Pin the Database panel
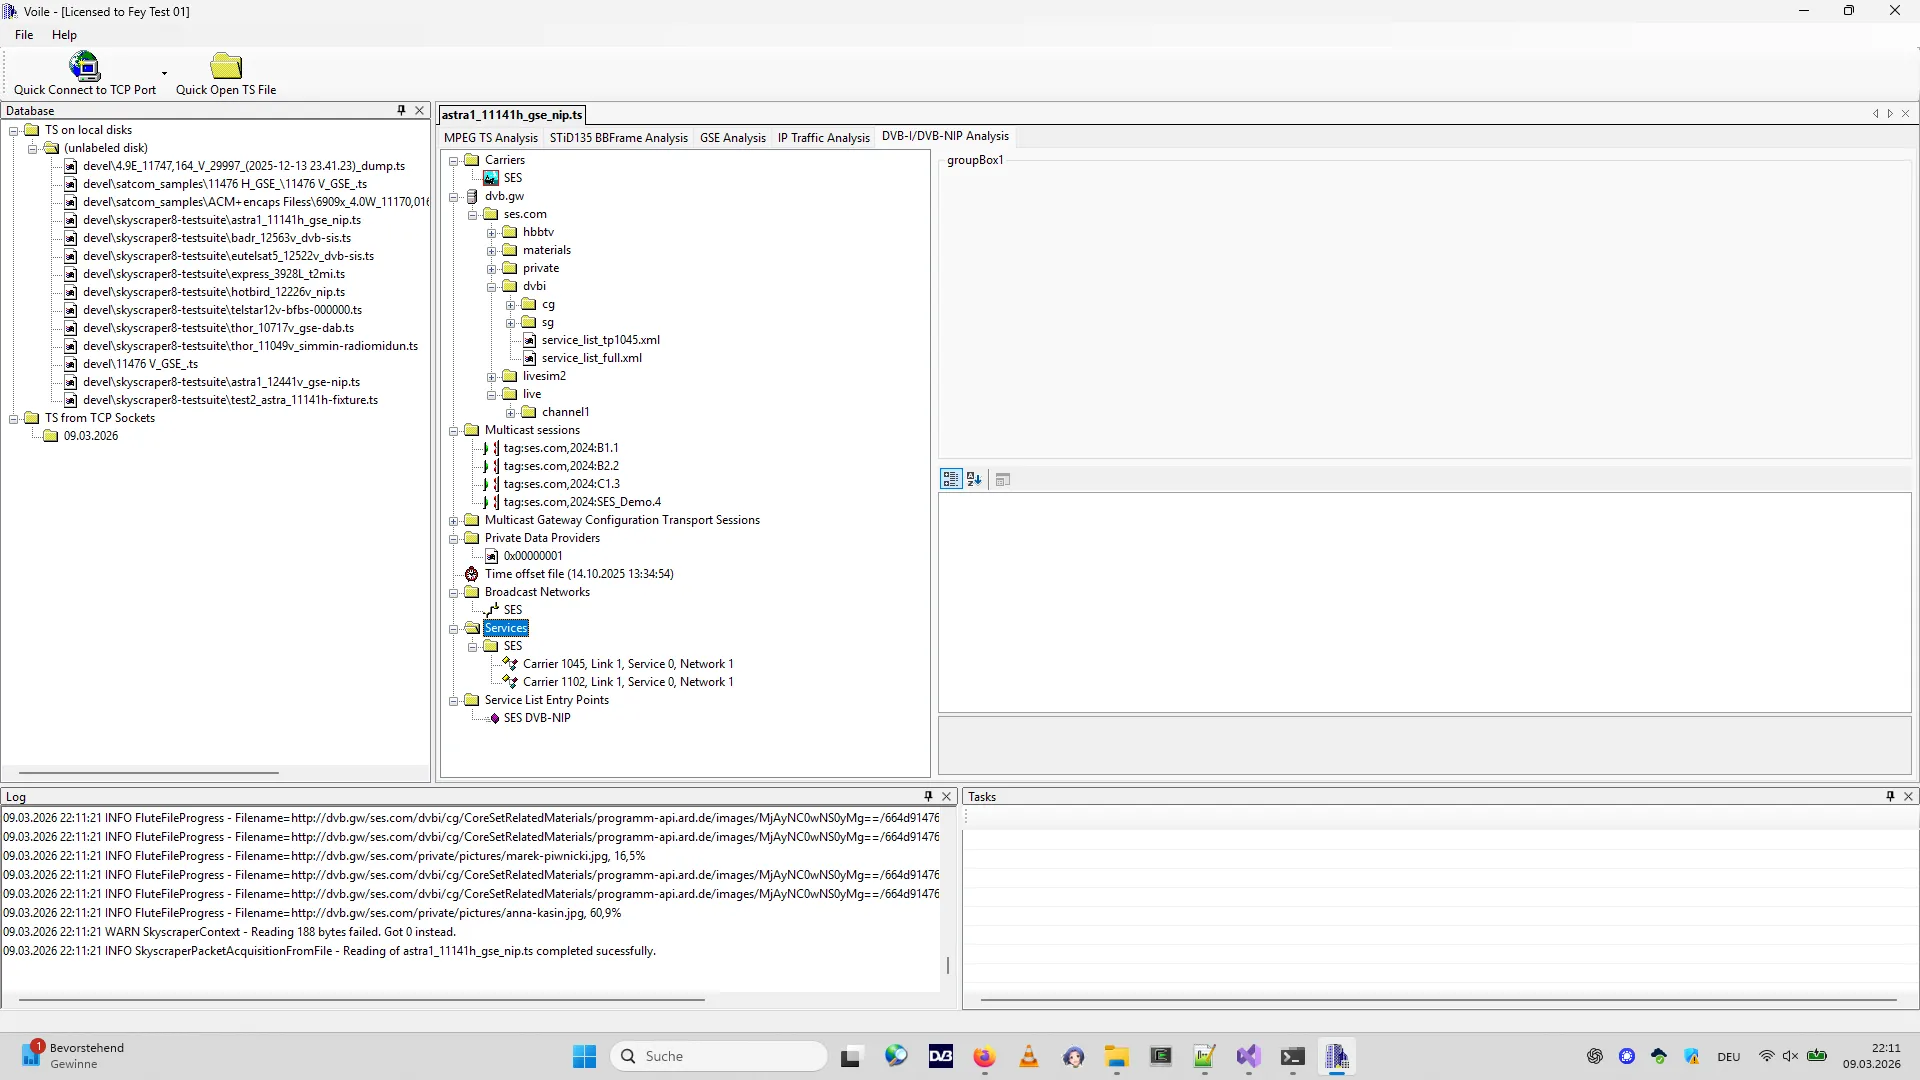Viewport: 1920px width, 1080px height. 401,111
